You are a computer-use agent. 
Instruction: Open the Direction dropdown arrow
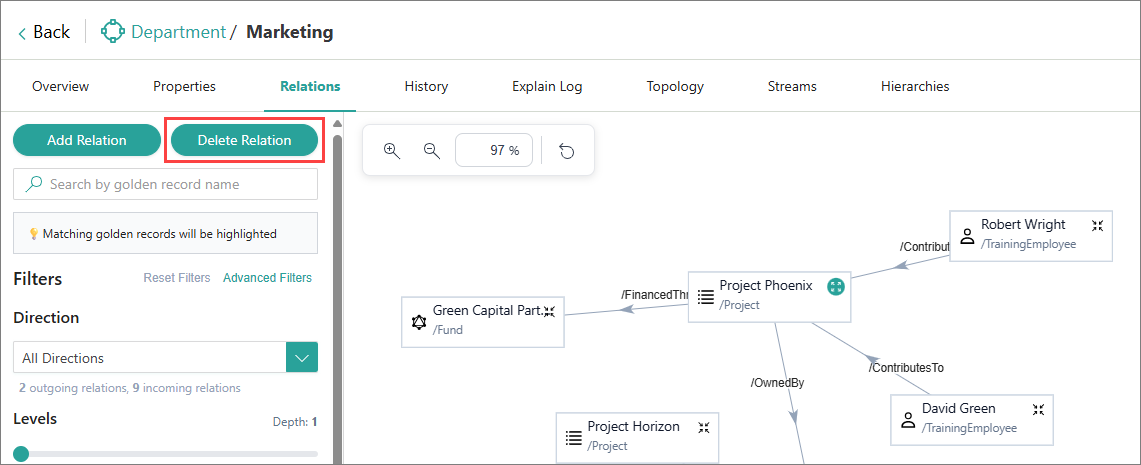pos(302,358)
